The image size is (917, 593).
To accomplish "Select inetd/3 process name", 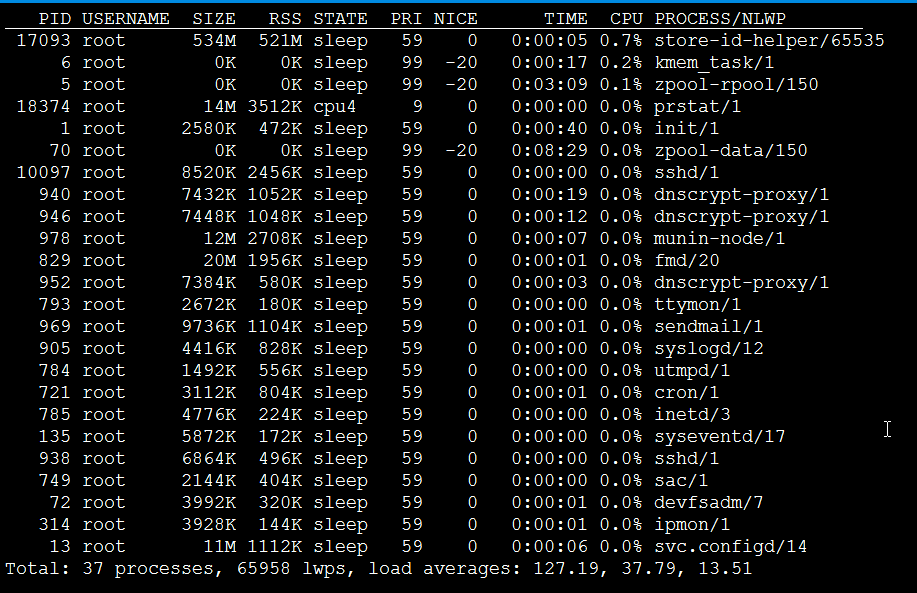I will point(692,415).
